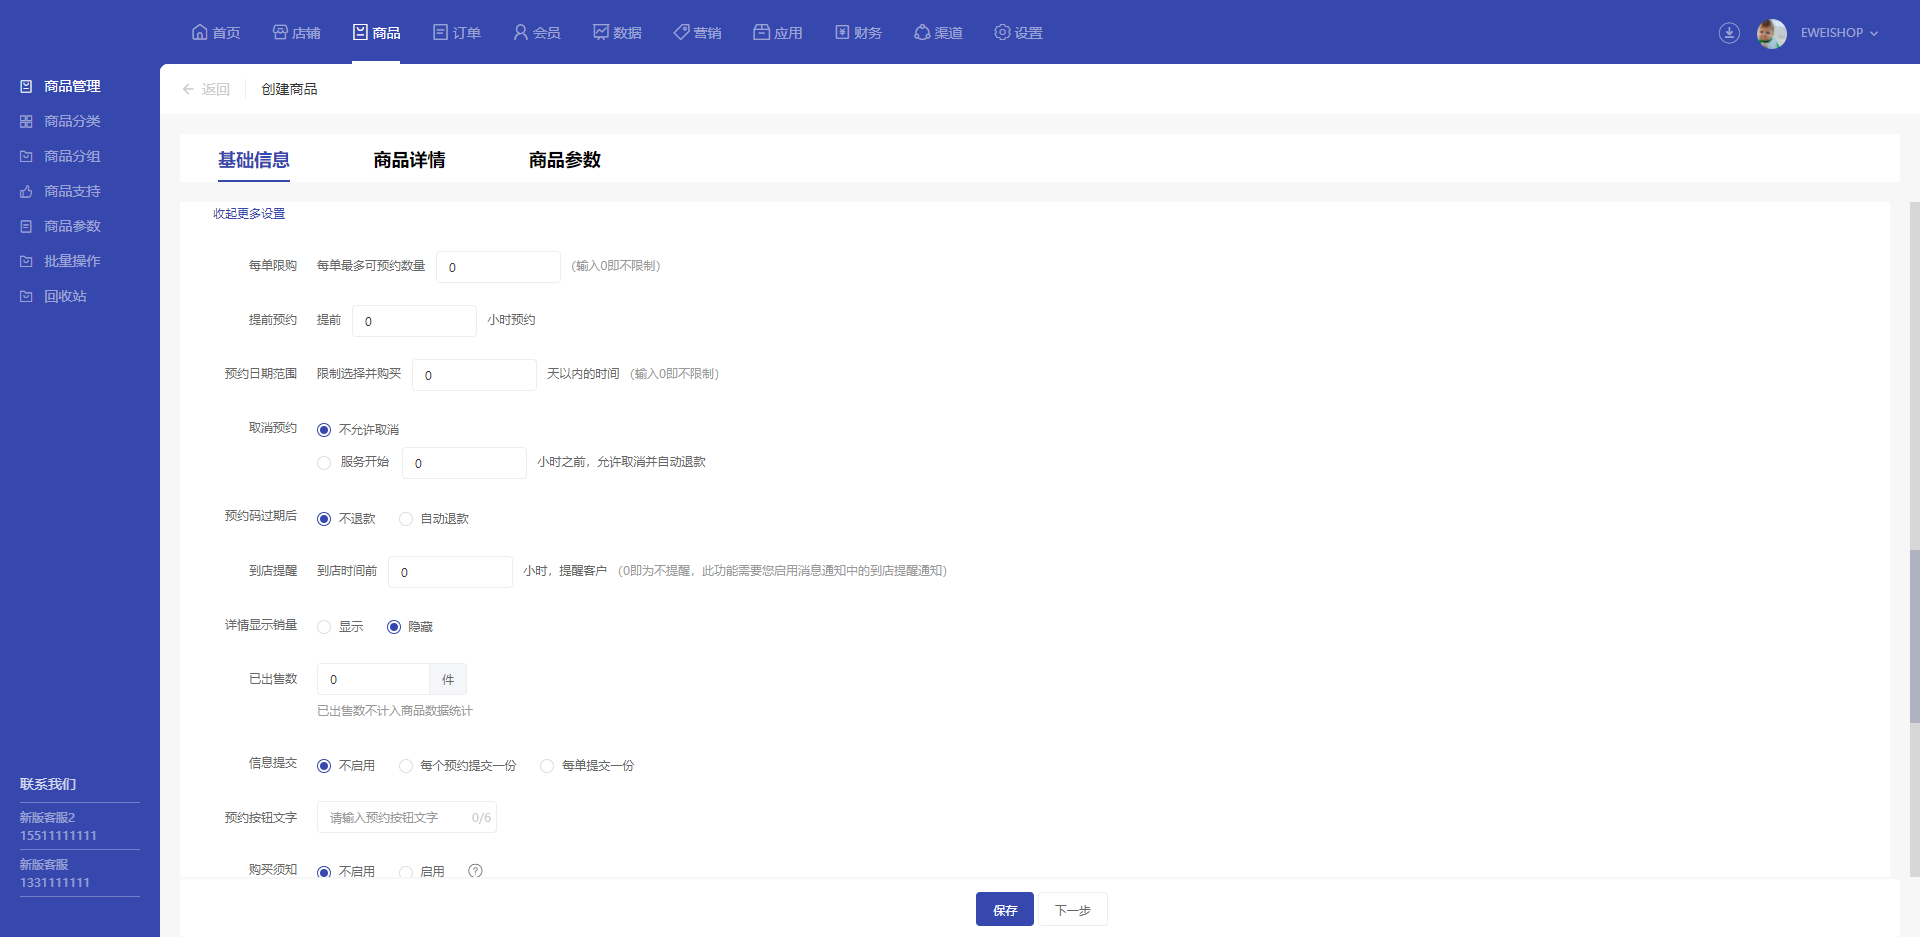Choose 自动退款 for expired booking code

[406, 519]
